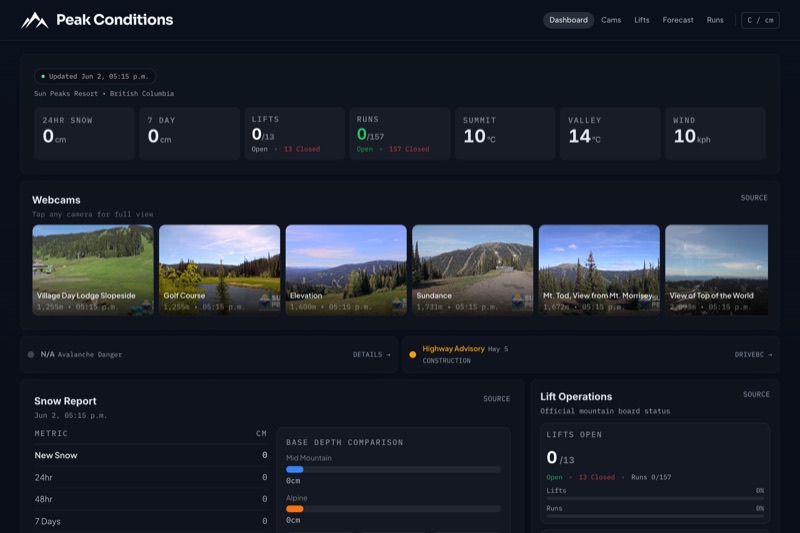The height and width of the screenshot is (533, 800).
Task: Open the Webcams SOURCE link
Action: tap(754, 198)
